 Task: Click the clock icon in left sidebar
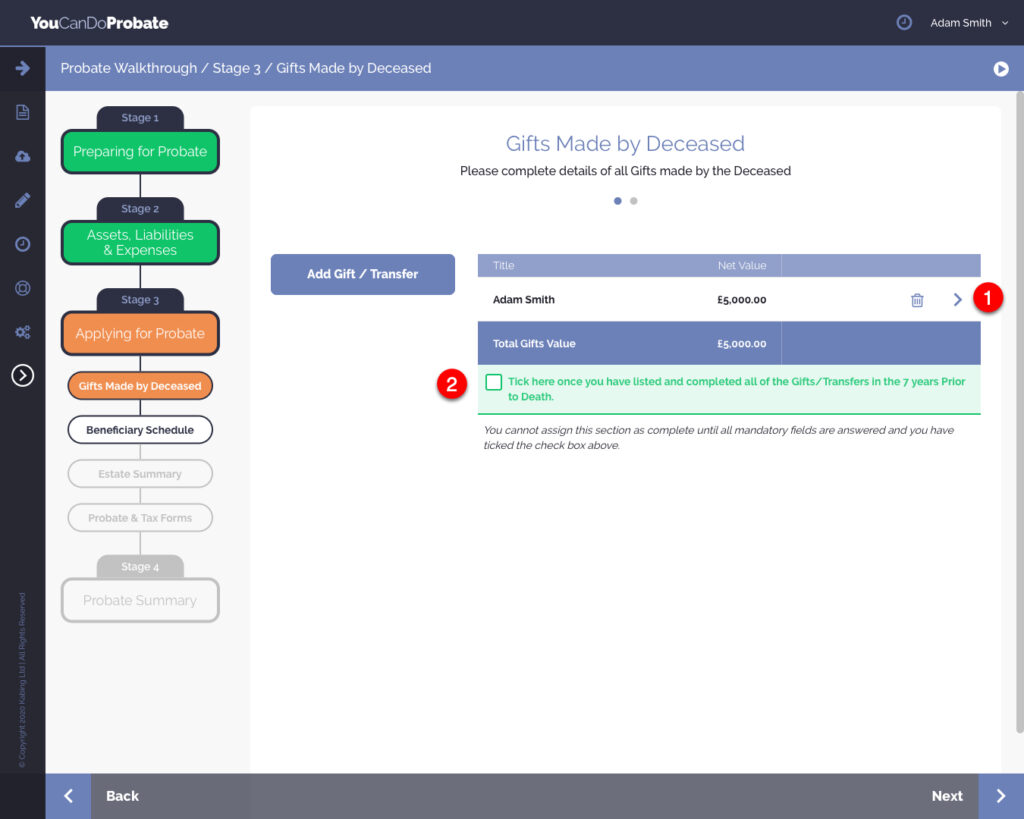click(22, 244)
